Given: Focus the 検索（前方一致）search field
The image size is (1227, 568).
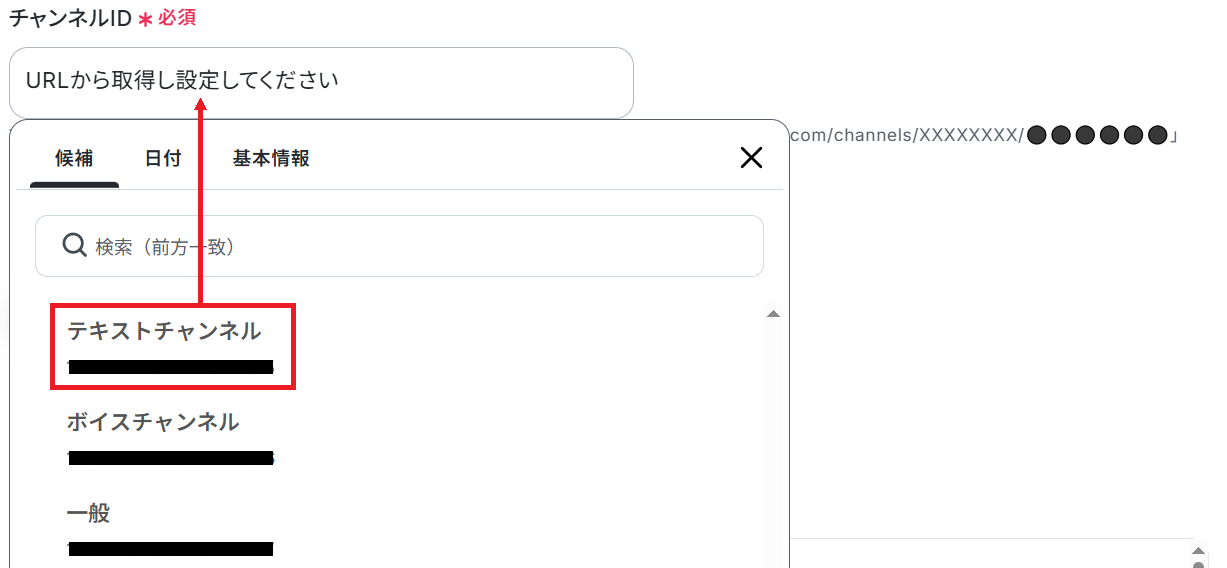Looking at the screenshot, I should pos(399,246).
